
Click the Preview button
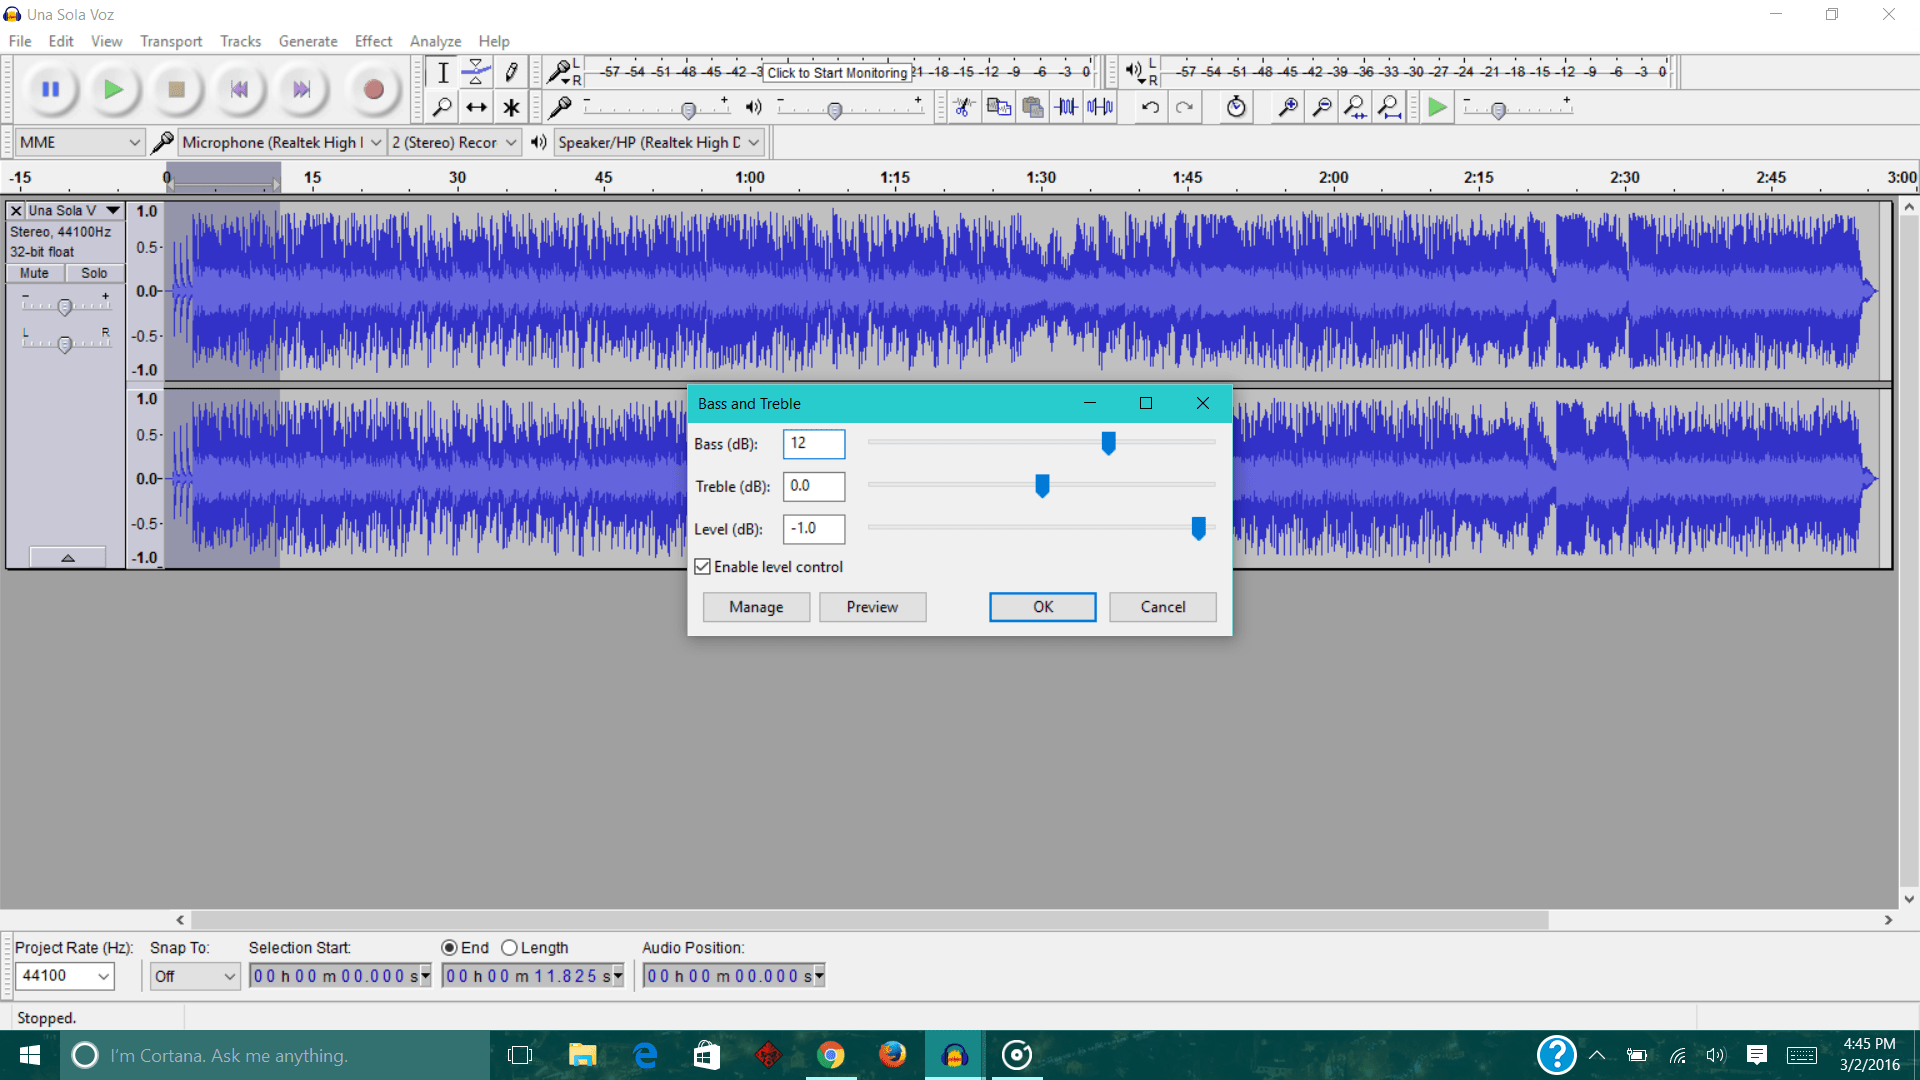tap(872, 607)
